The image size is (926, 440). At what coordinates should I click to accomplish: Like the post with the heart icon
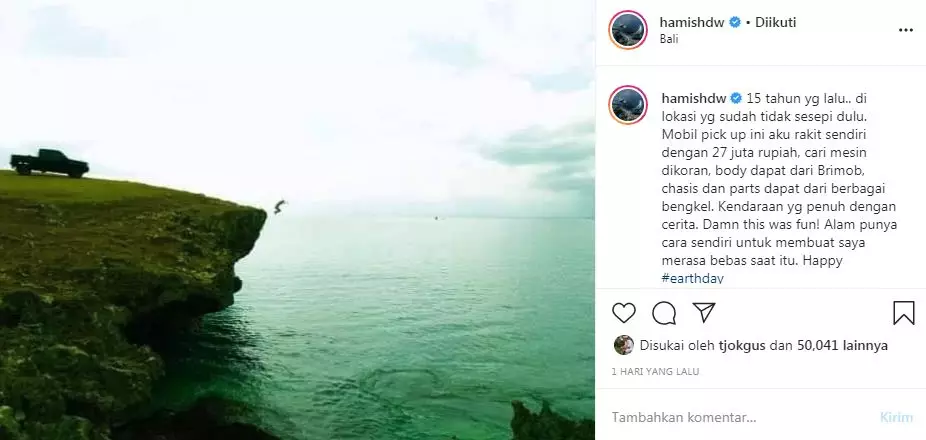[x=624, y=312]
